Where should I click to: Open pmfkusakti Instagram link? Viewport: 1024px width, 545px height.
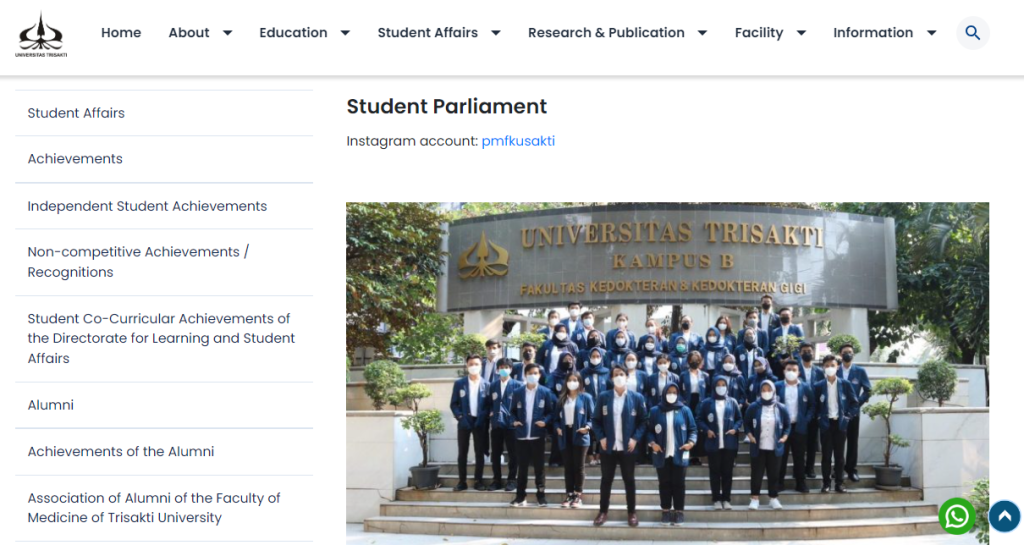[518, 141]
